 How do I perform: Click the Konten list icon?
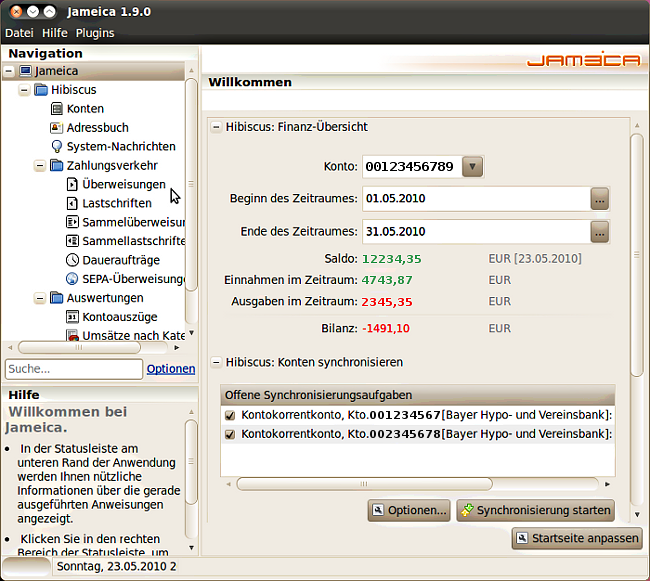57,109
